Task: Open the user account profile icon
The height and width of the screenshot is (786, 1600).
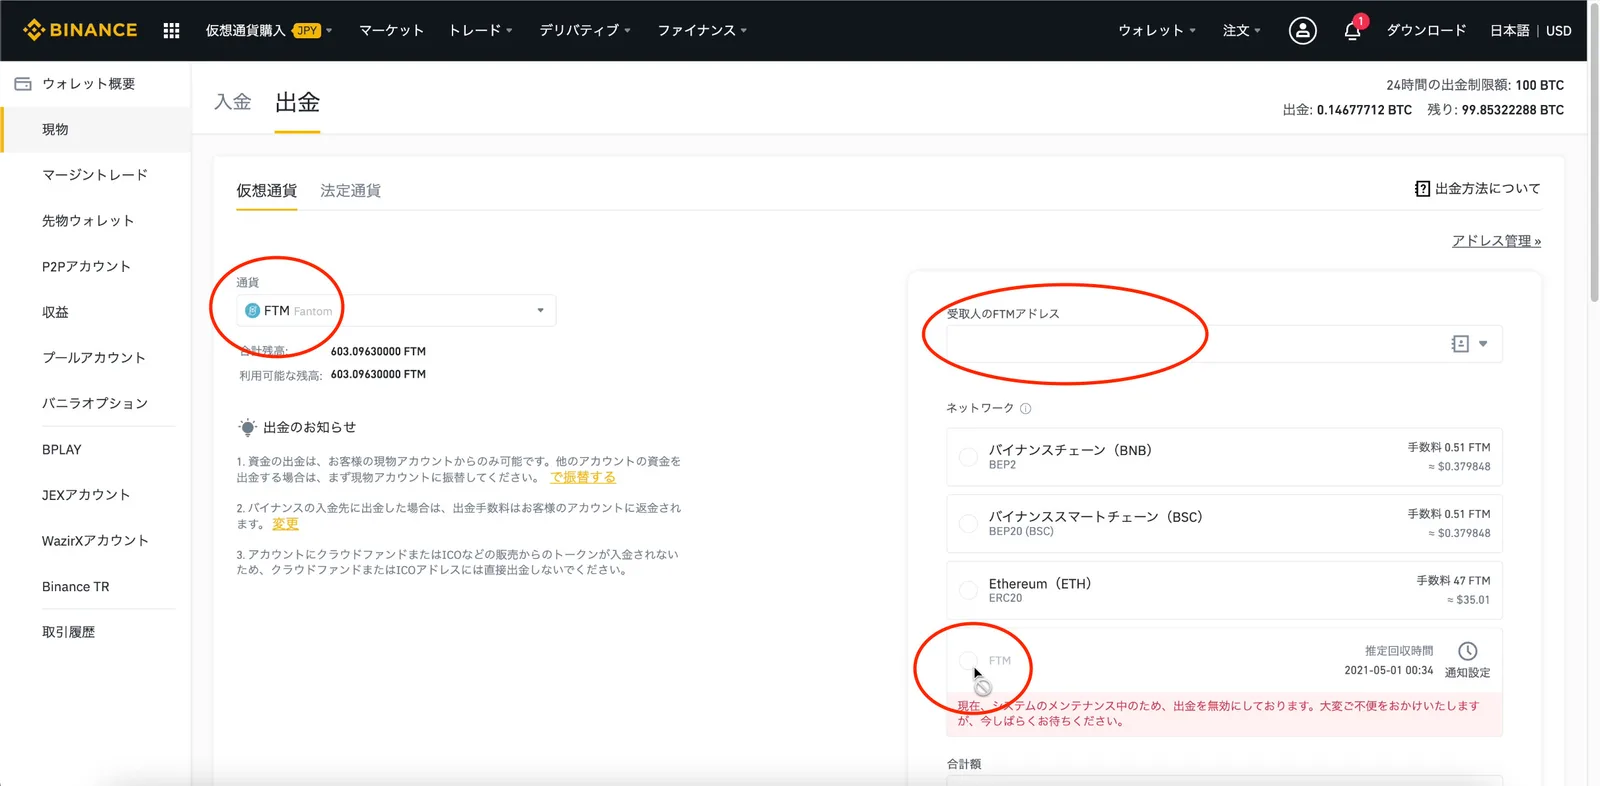Action: click(1302, 31)
